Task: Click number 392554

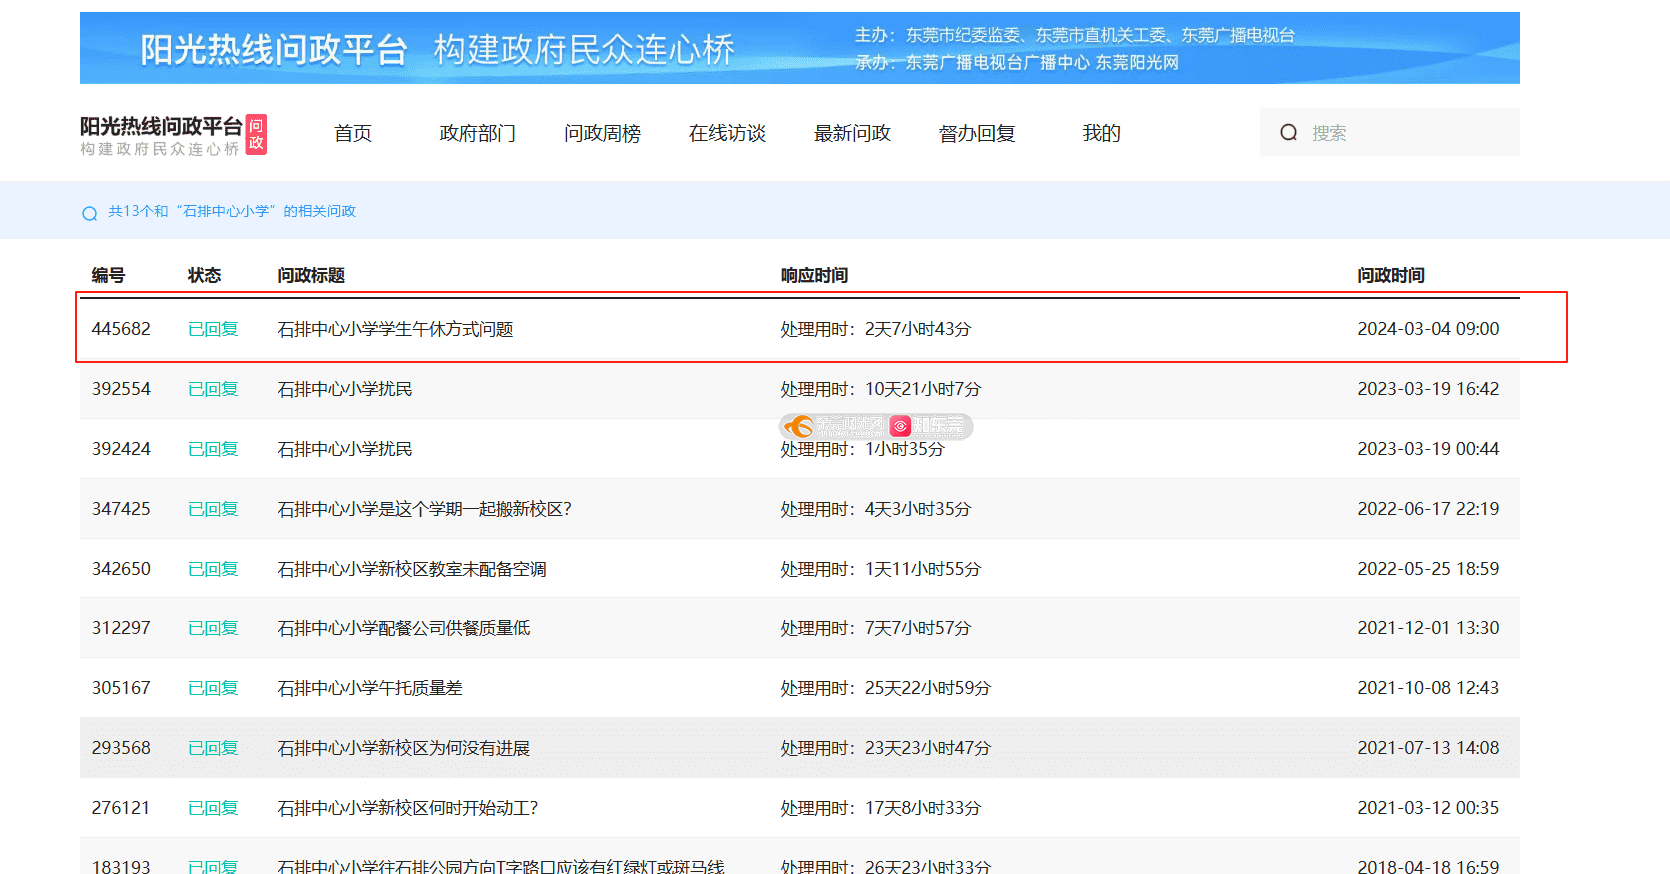Action: [x=121, y=389]
